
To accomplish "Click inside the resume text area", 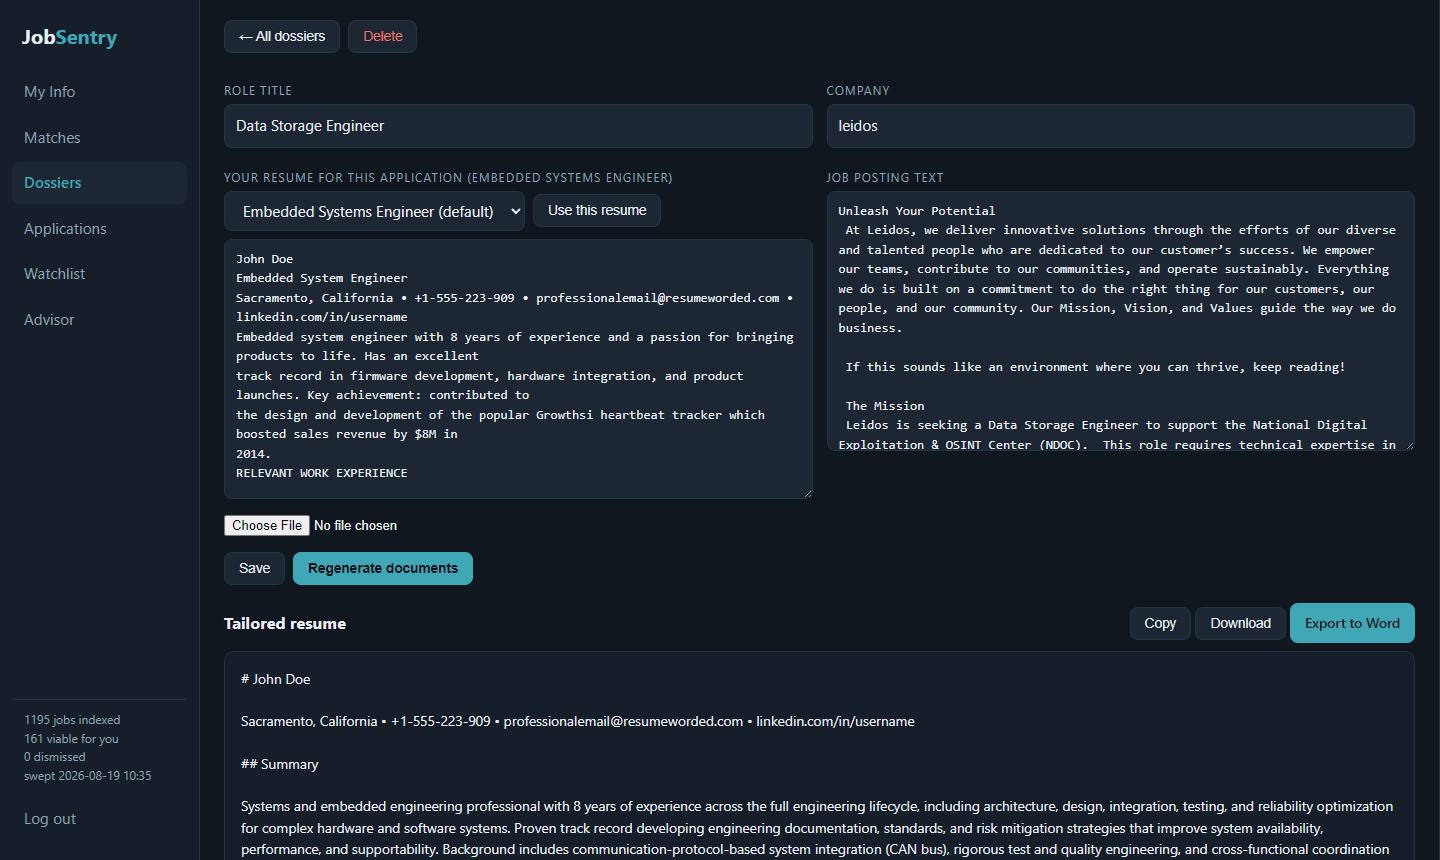I will point(518,369).
